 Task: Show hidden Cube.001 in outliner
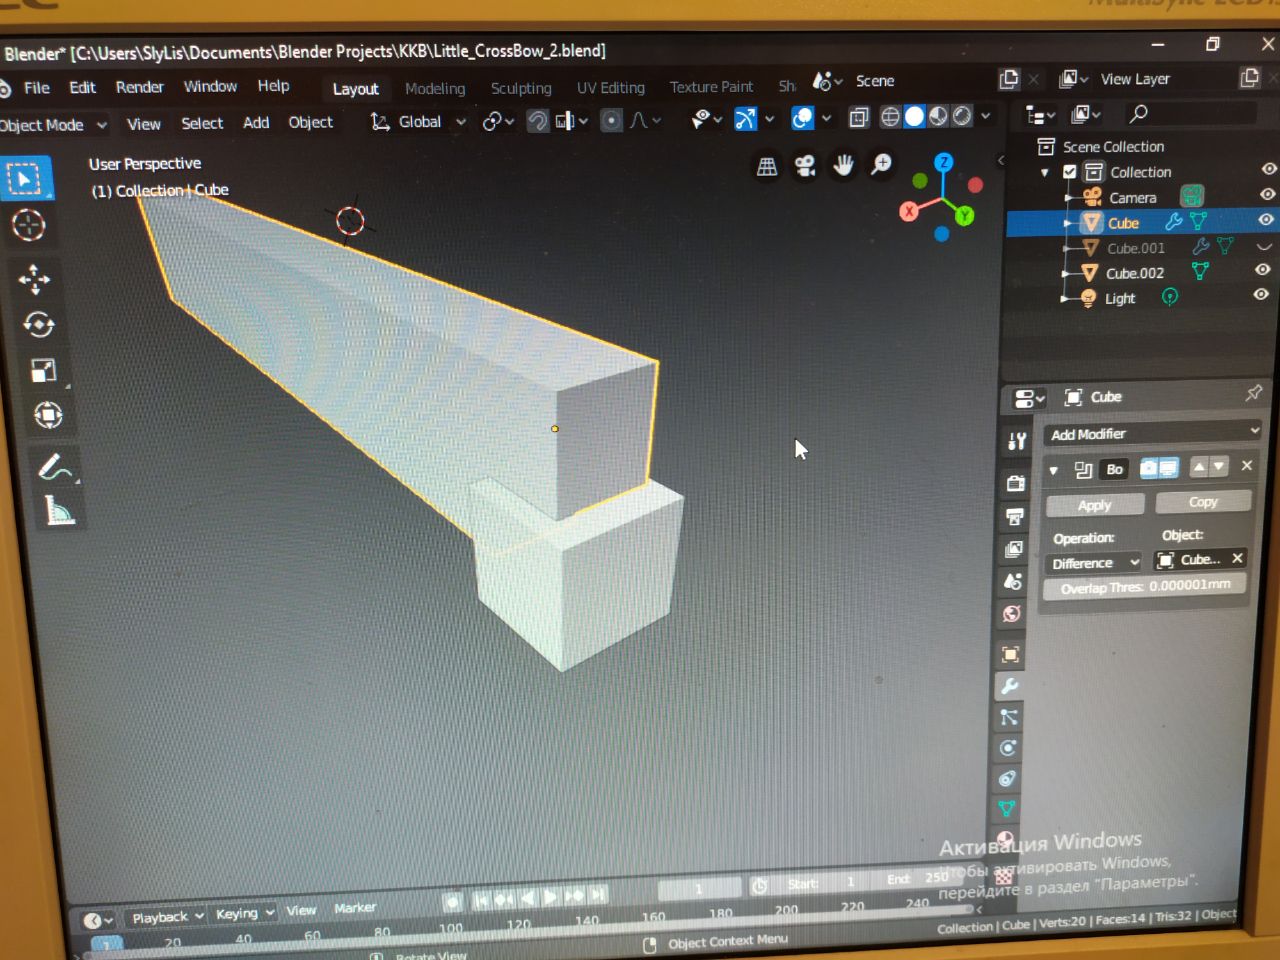pos(1264,245)
